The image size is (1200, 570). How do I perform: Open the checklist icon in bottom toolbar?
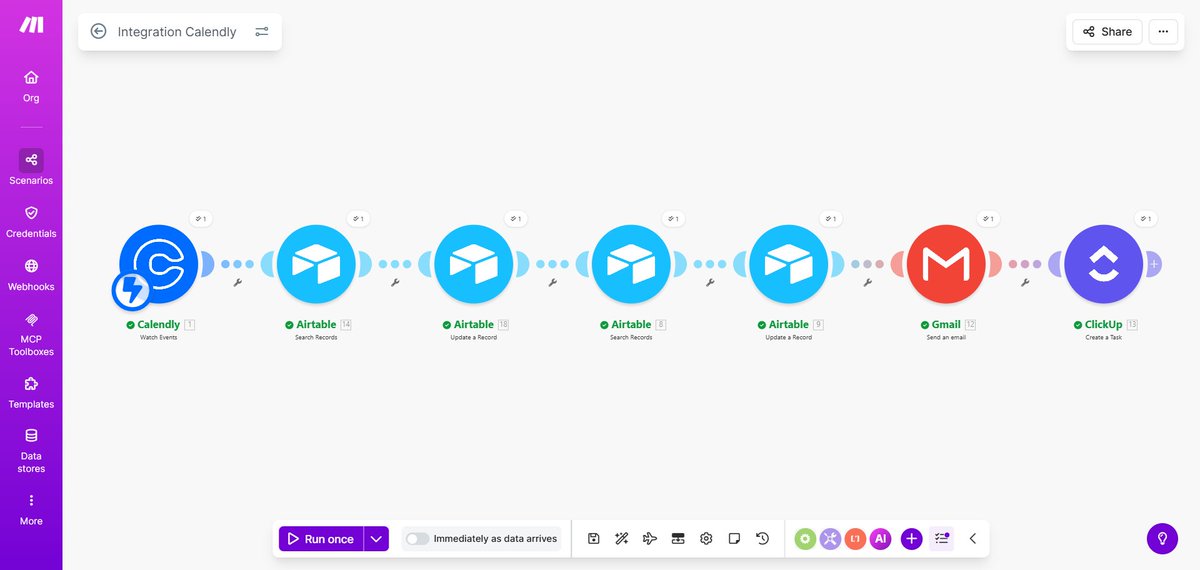coord(941,538)
